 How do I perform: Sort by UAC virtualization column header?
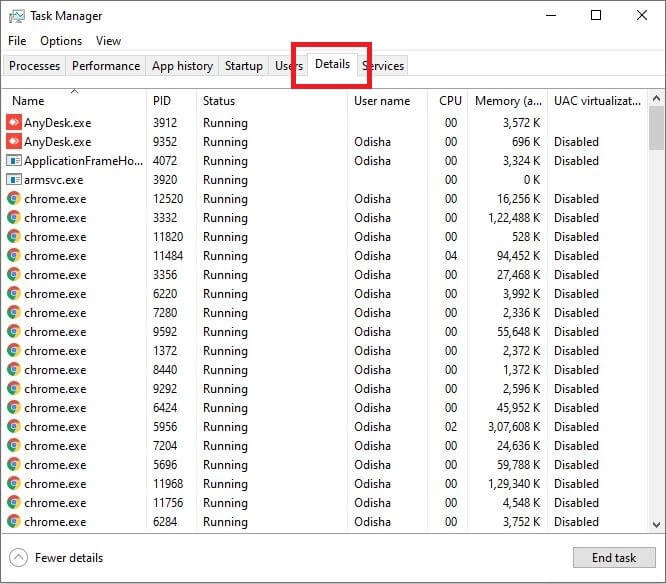pyautogui.click(x=598, y=101)
